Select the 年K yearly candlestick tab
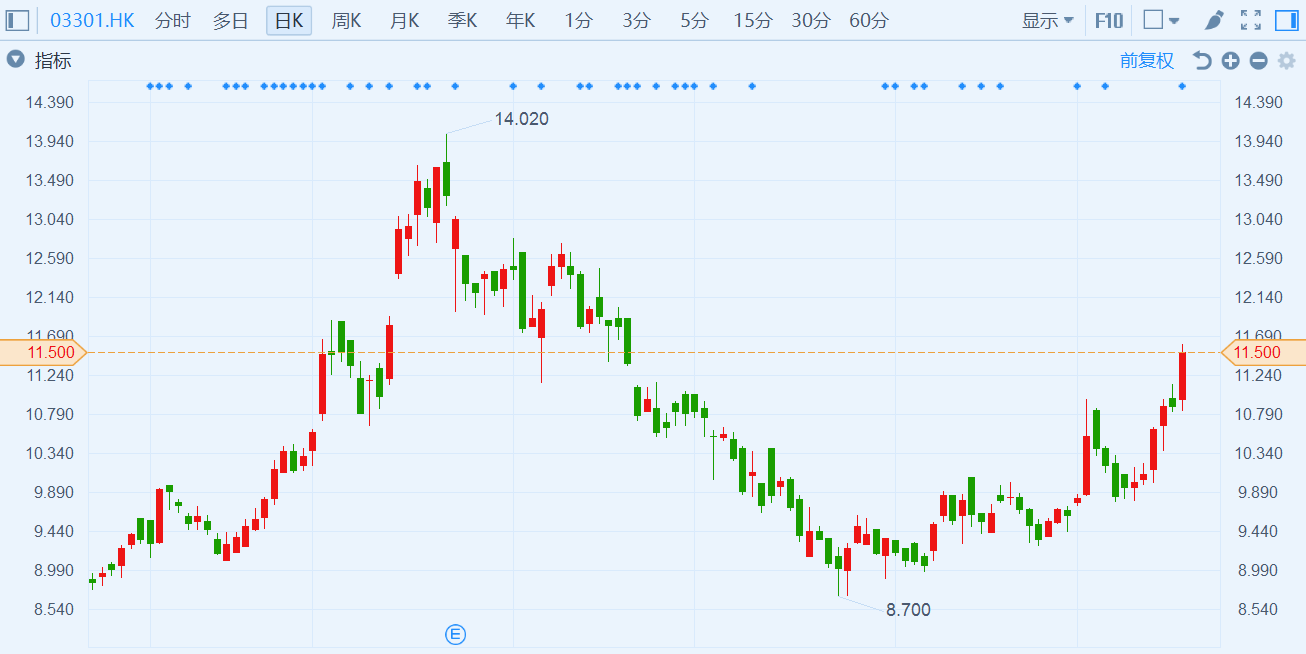The width and height of the screenshot is (1306, 654). tap(520, 20)
